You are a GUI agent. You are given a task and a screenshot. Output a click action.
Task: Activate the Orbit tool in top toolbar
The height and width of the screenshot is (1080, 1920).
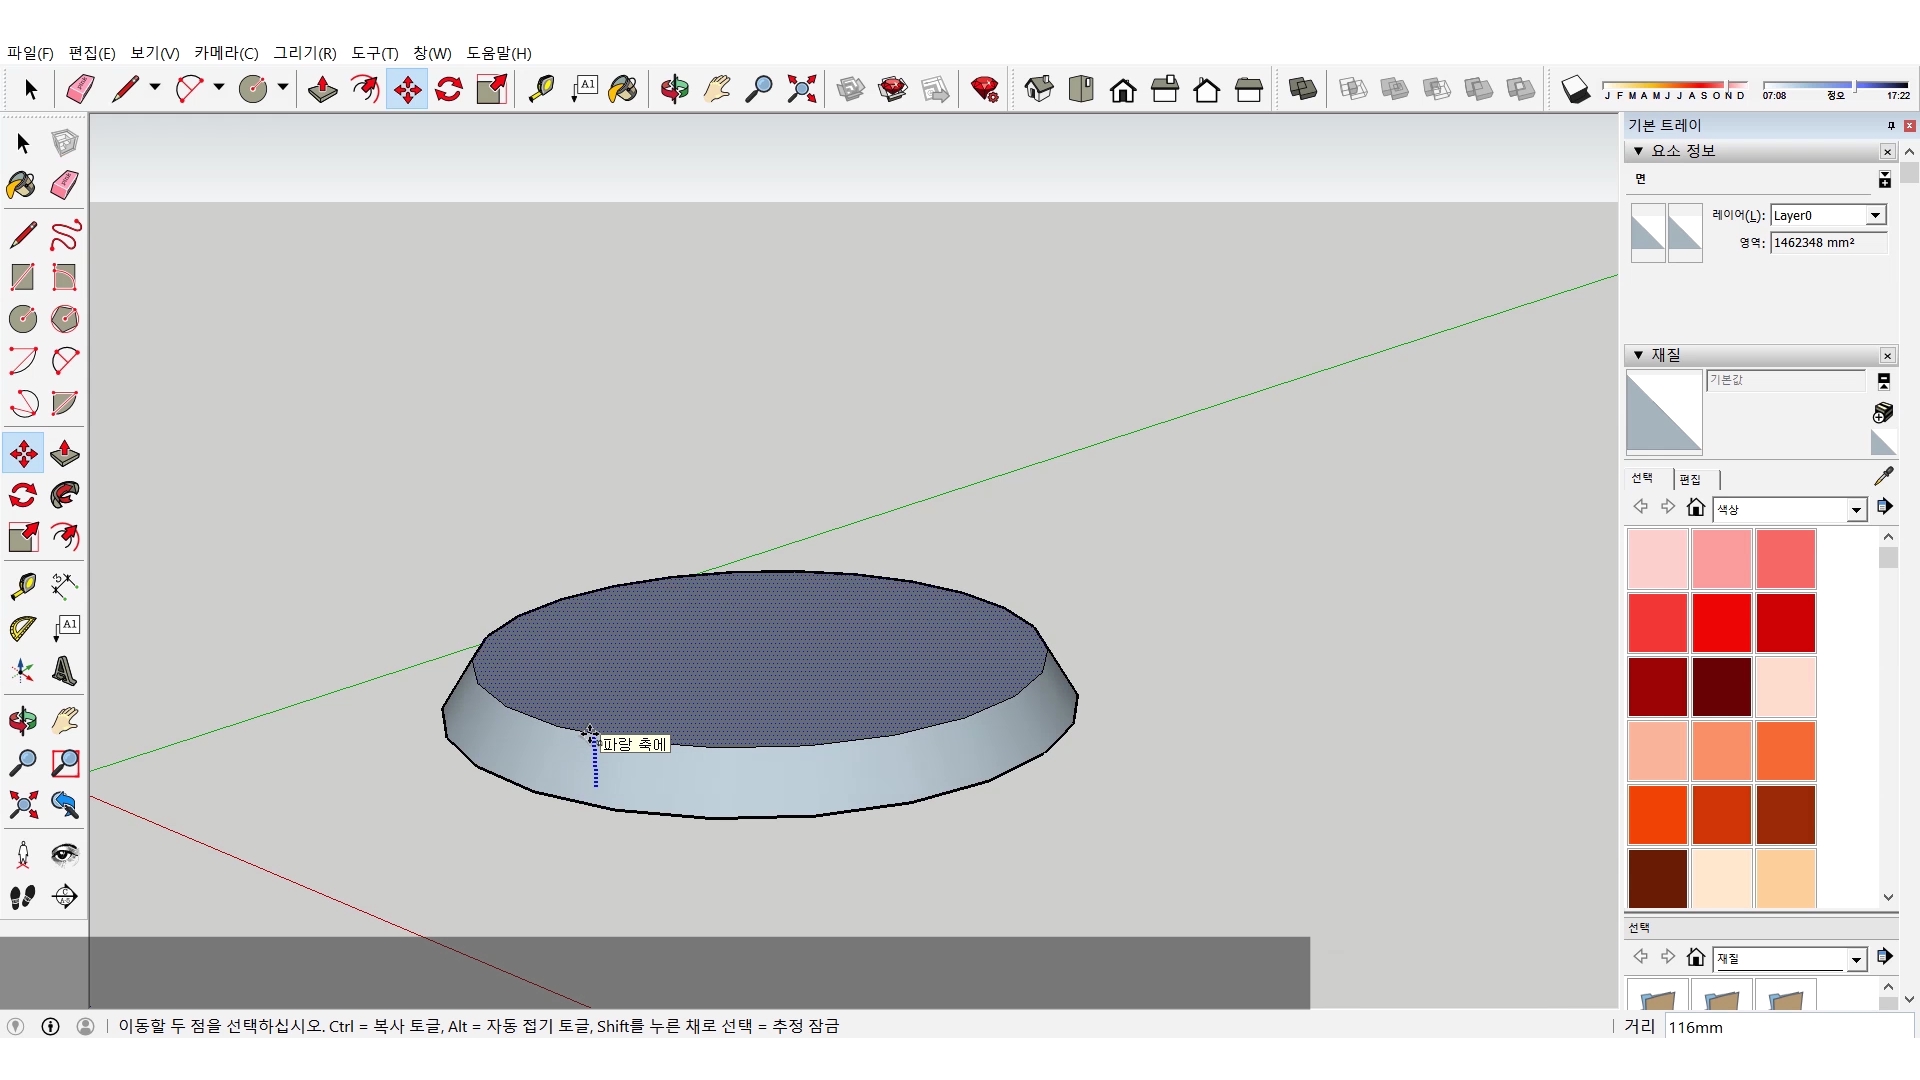coord(674,89)
